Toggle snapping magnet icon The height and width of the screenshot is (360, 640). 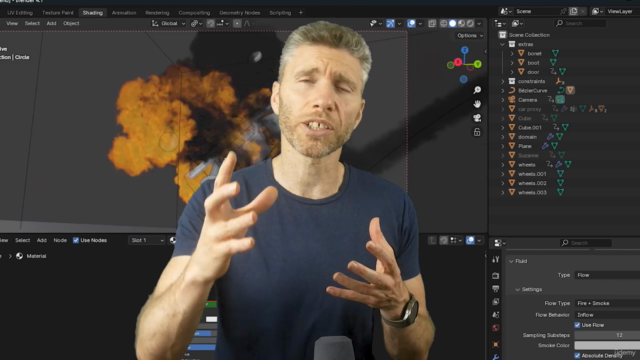tap(211, 23)
